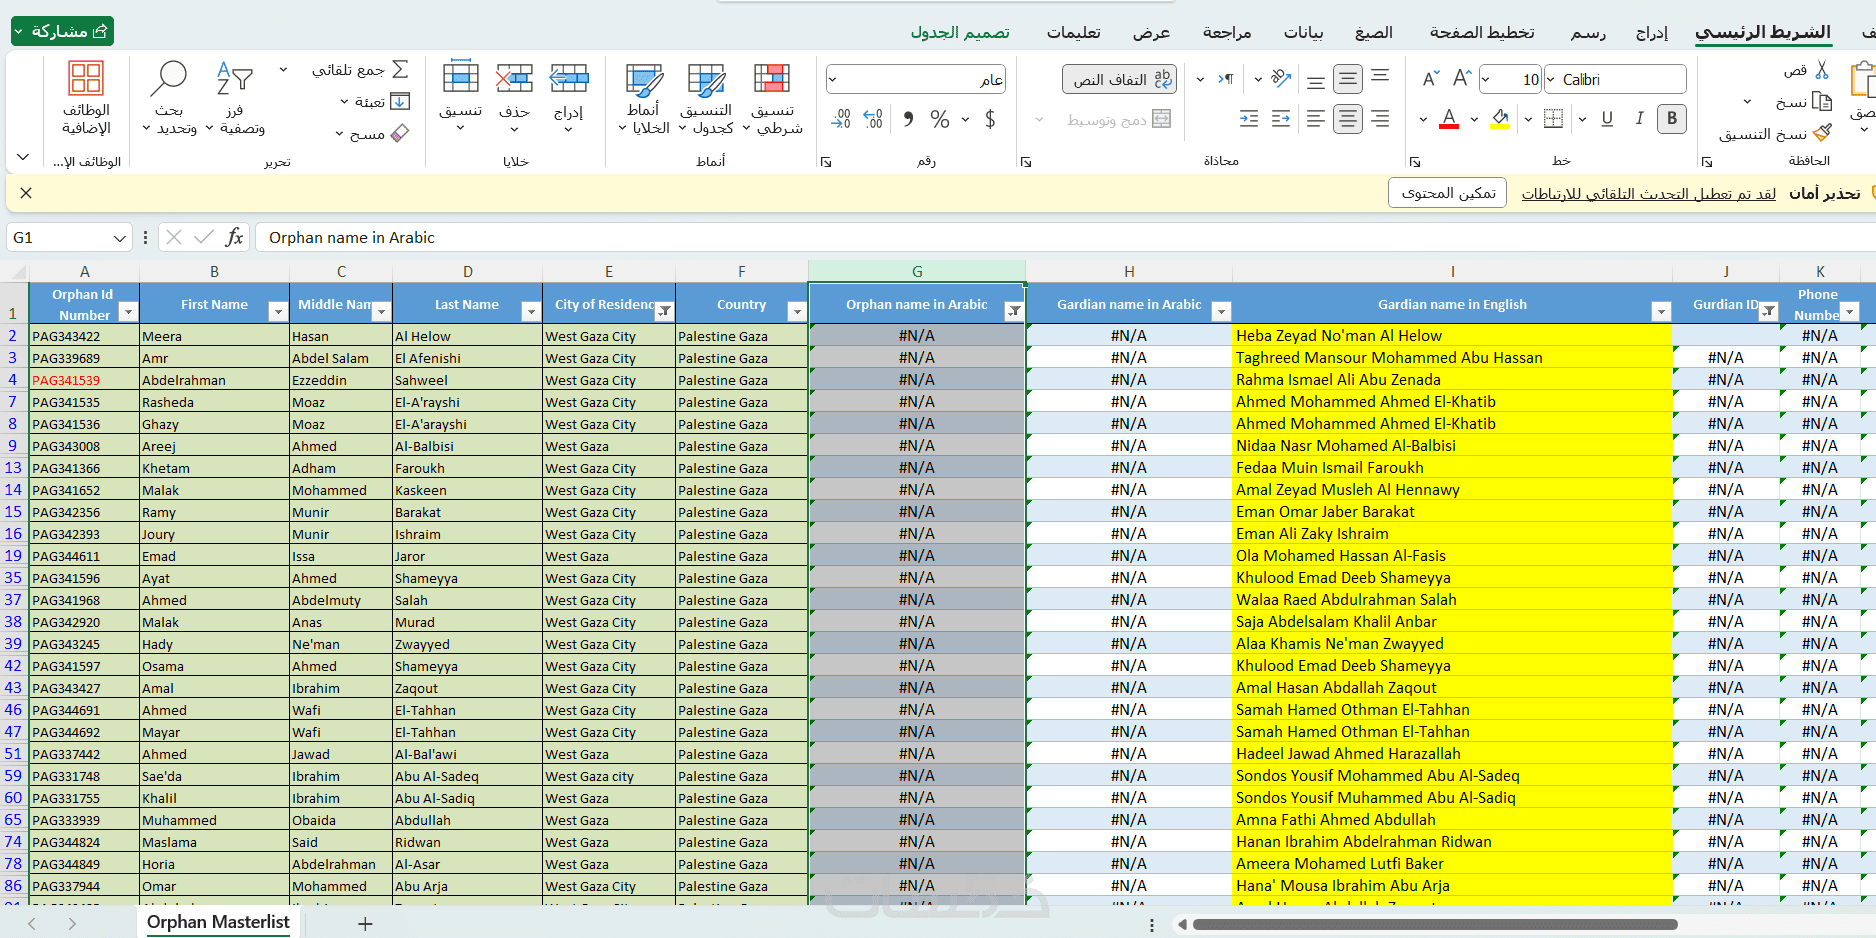Image resolution: width=1876 pixels, height=938 pixels.
Task: Open filter for Orphan name in Arabic
Action: [x=1014, y=312]
